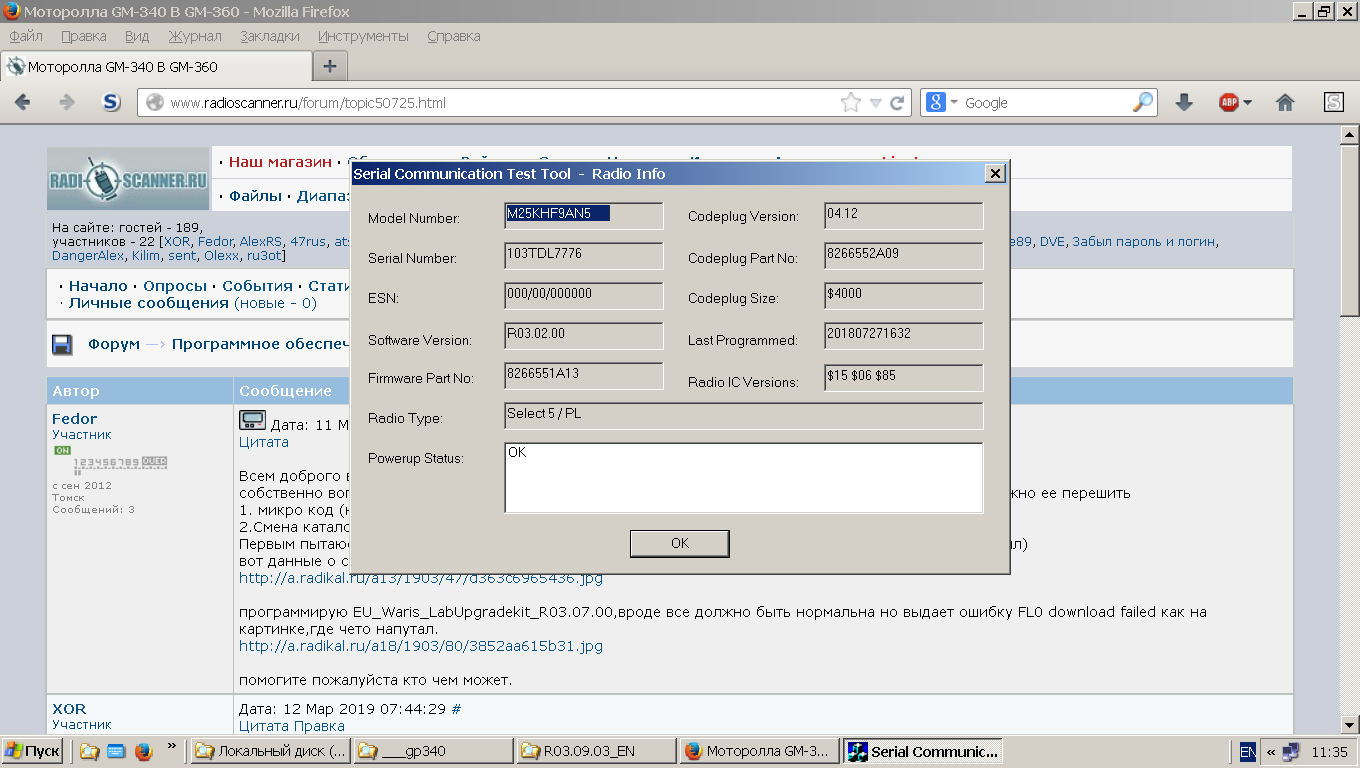Screen dimensions: 1360x768
Task: Click the Codeplug Part No field 8266552A09
Action: tap(904, 256)
